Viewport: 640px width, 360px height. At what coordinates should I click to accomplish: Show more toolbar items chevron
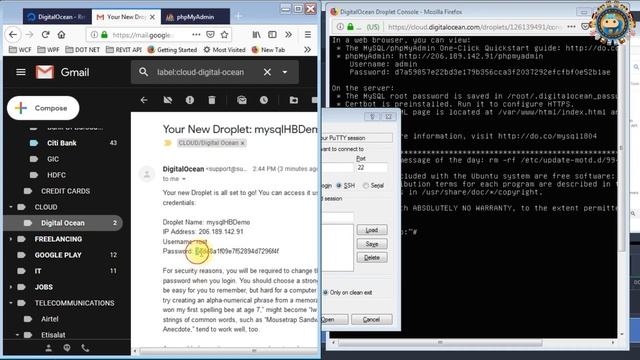tap(289, 35)
